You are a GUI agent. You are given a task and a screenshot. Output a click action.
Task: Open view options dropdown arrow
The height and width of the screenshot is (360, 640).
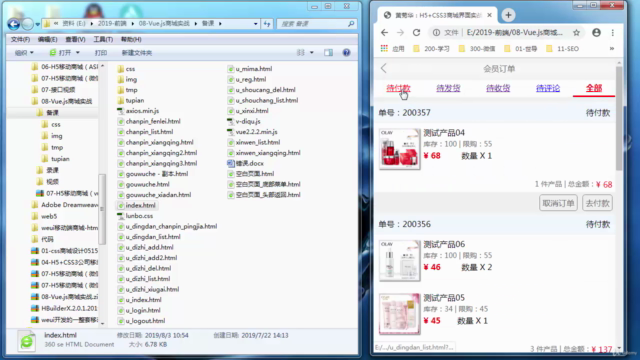tap(311, 53)
